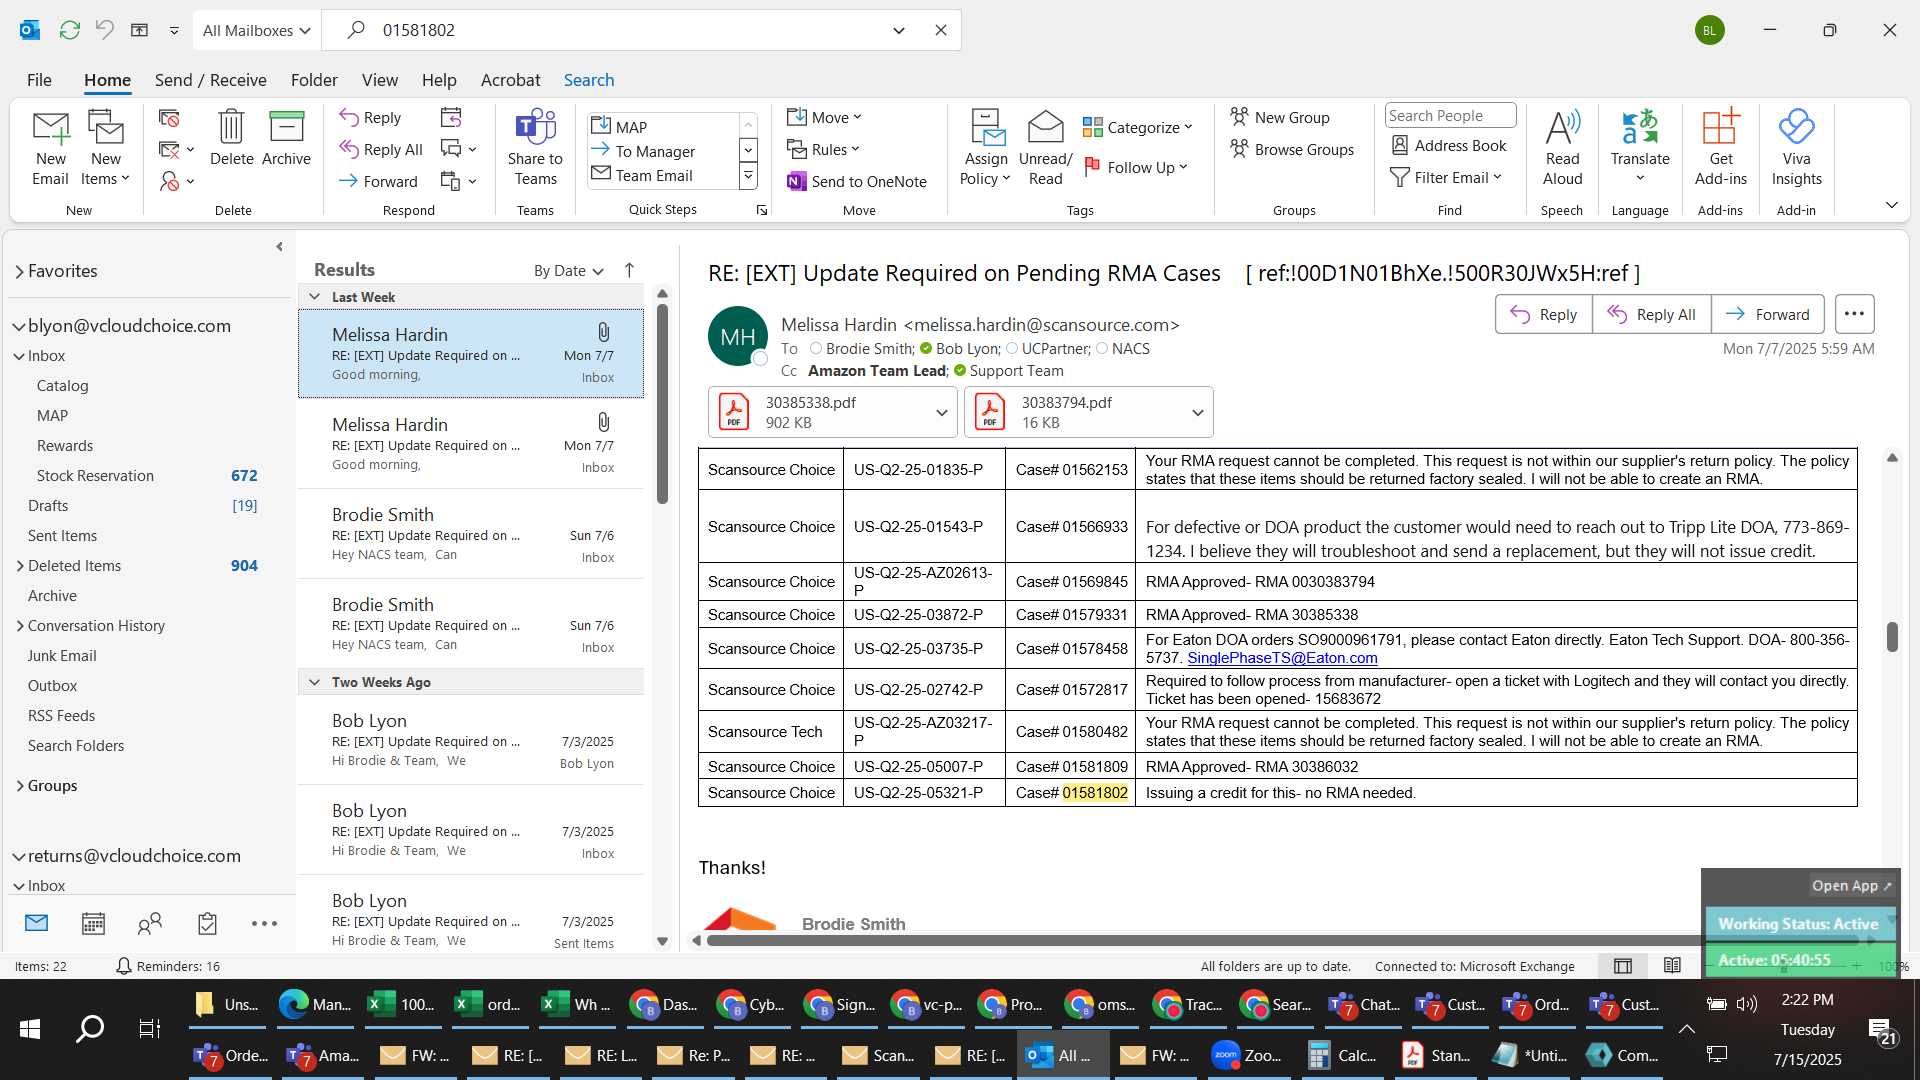The width and height of the screenshot is (1920, 1080).
Task: Click the SinglePhaseTS@Eaton.com link
Action: [x=1282, y=658]
